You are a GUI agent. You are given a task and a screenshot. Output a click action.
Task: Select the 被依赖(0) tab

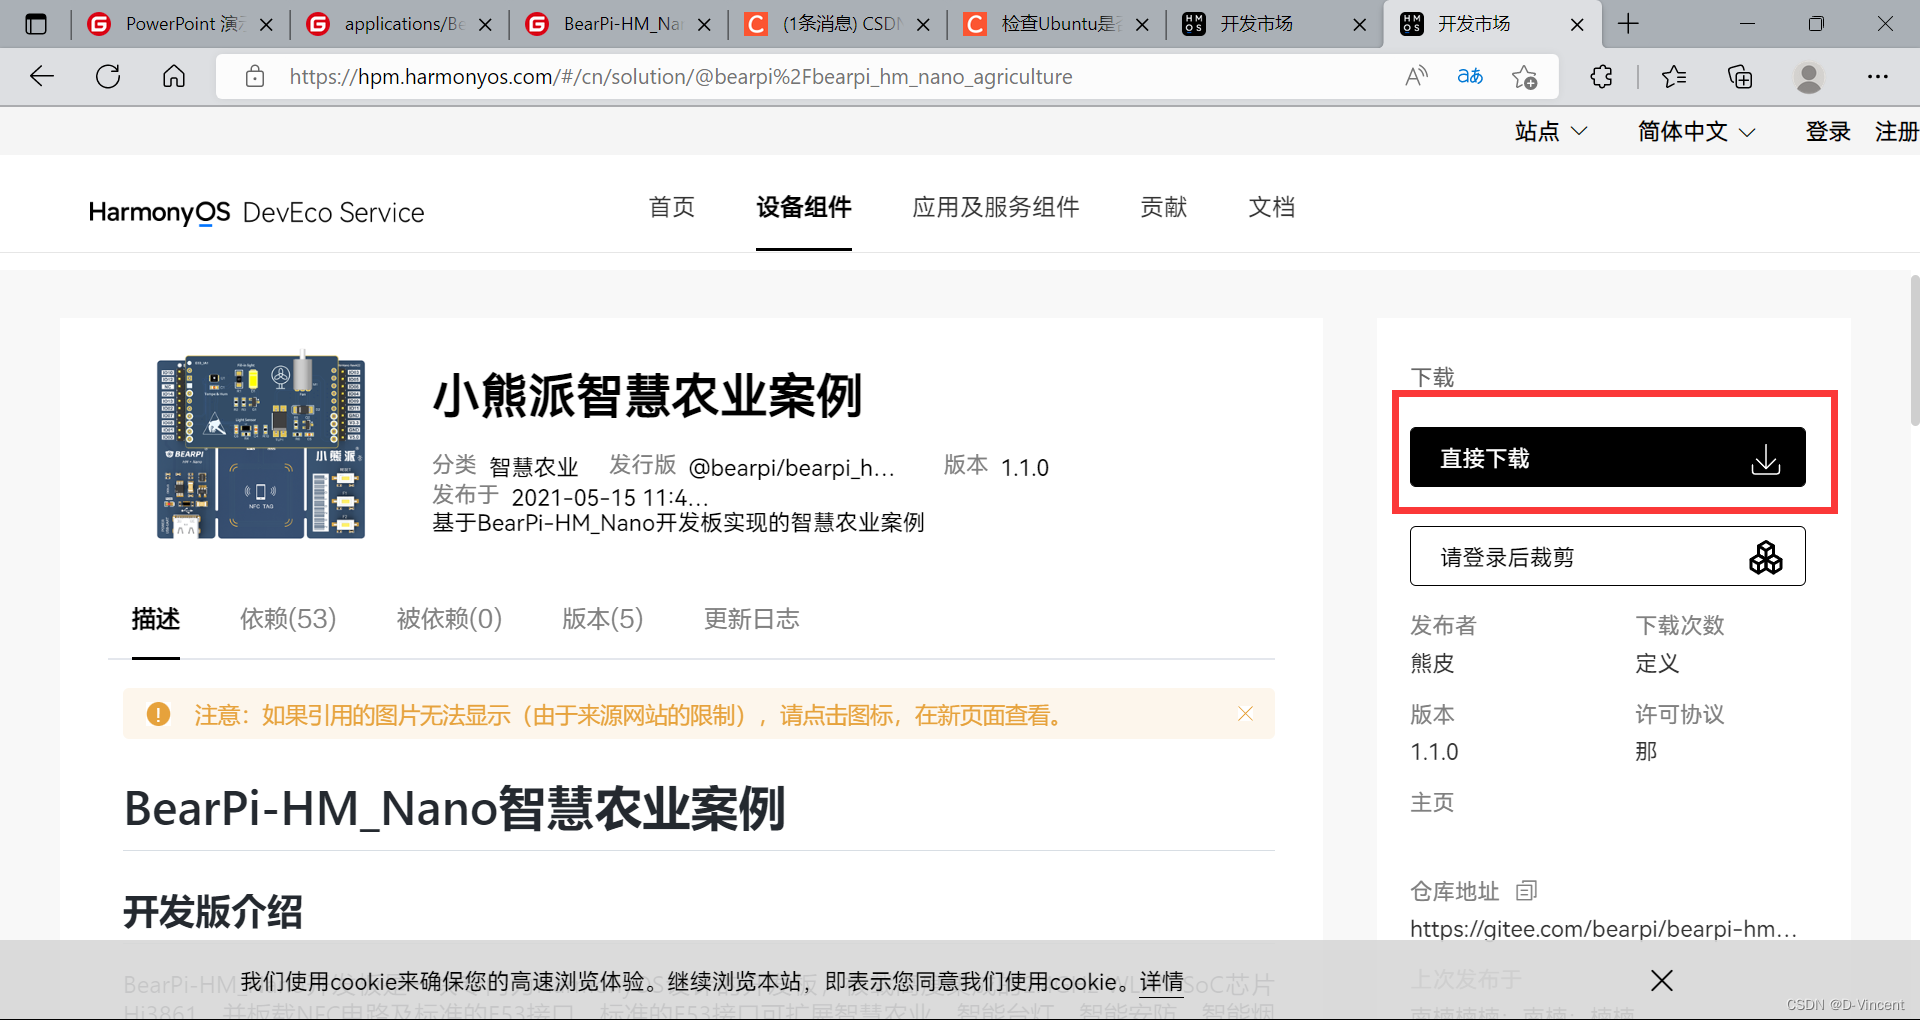449,619
